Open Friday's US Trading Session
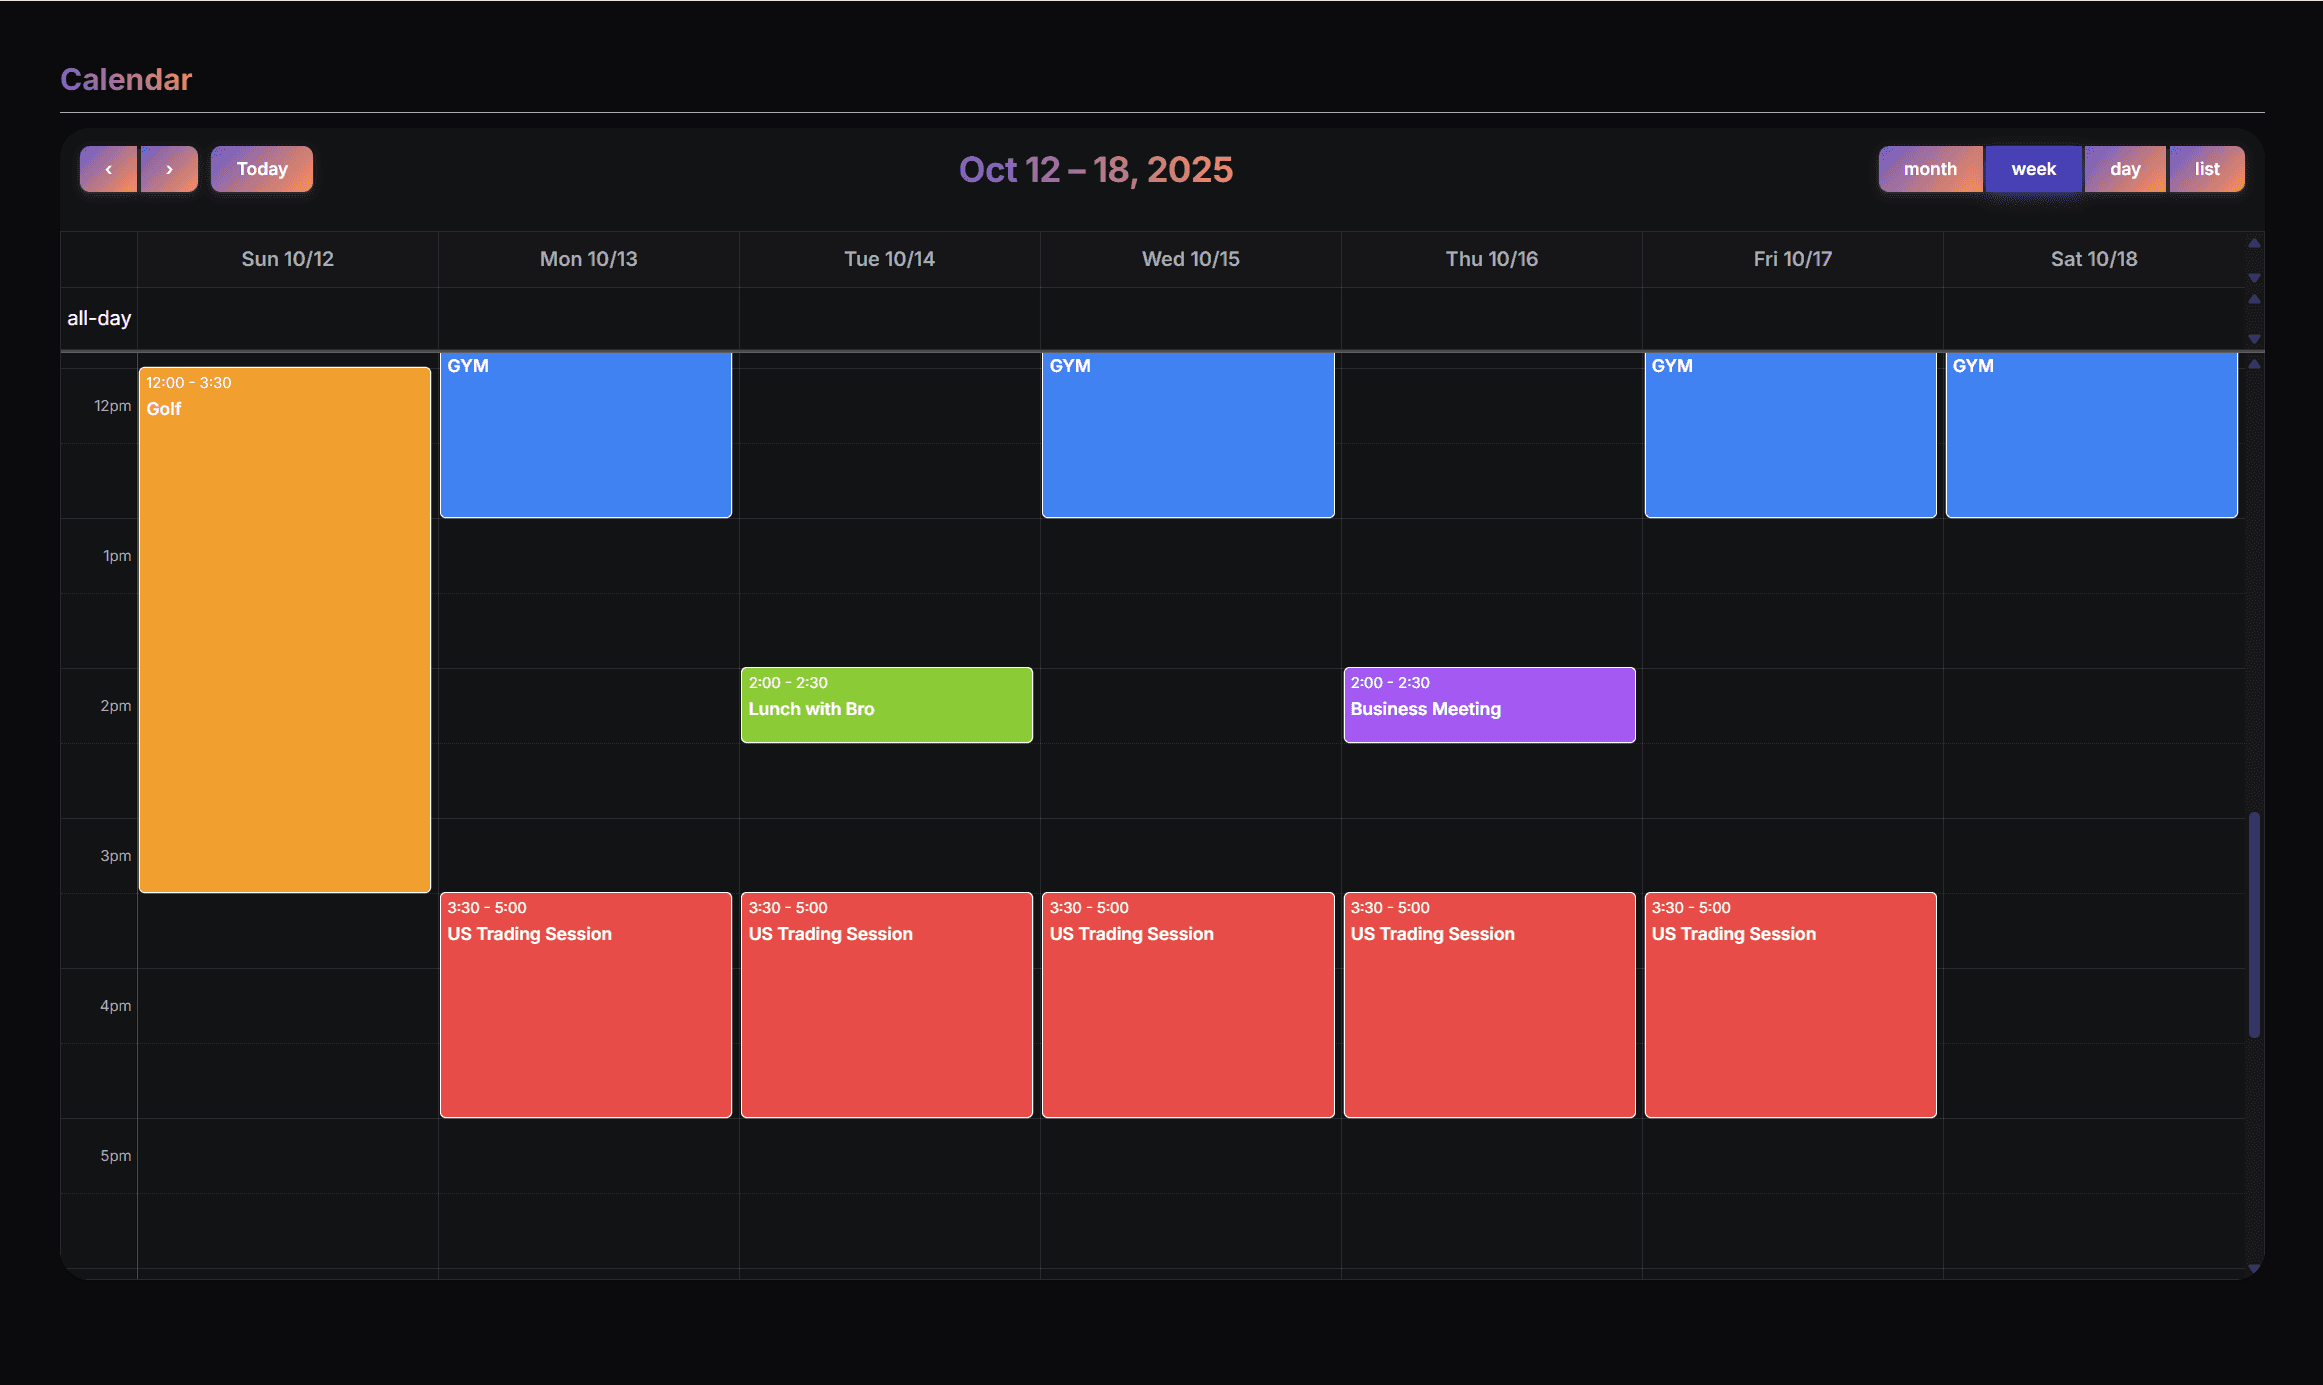The image size is (2323, 1385). [x=1790, y=1005]
